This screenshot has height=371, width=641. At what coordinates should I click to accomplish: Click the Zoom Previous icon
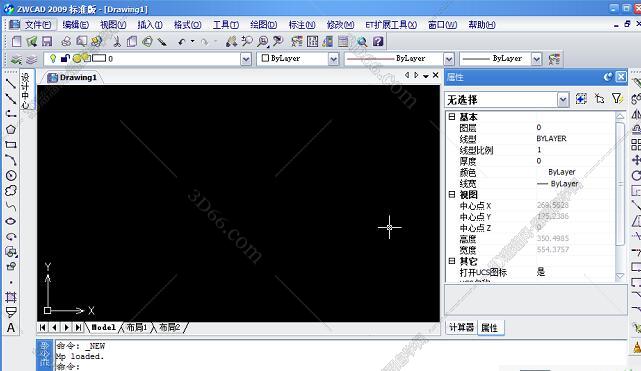pyautogui.click(x=278, y=42)
